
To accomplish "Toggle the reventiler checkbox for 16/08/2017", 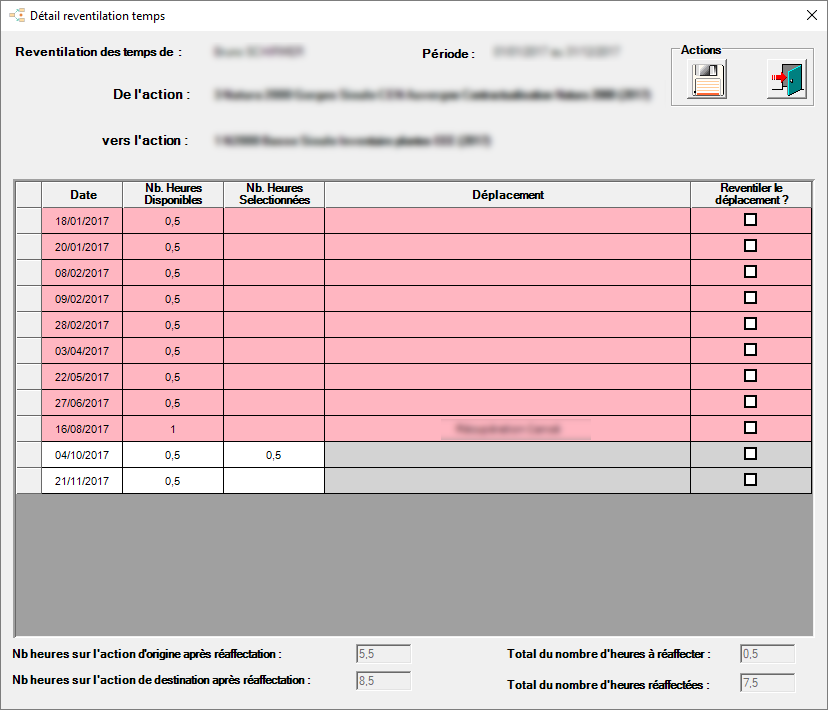I will (750, 428).
